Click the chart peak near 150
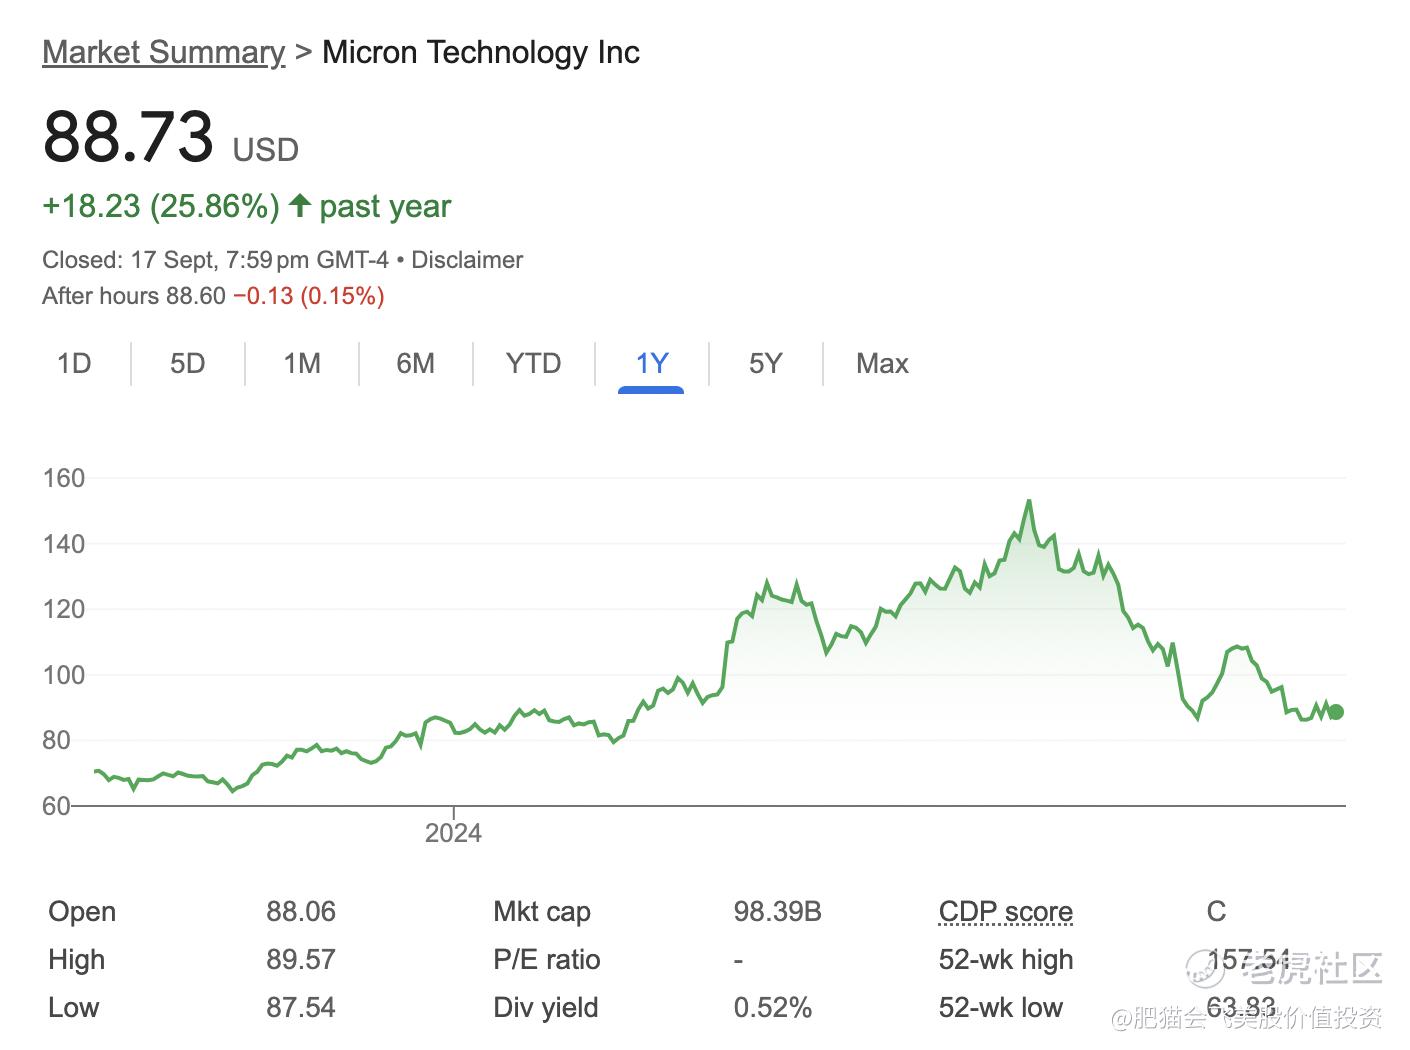The width and height of the screenshot is (1410, 1050). 1028,501
